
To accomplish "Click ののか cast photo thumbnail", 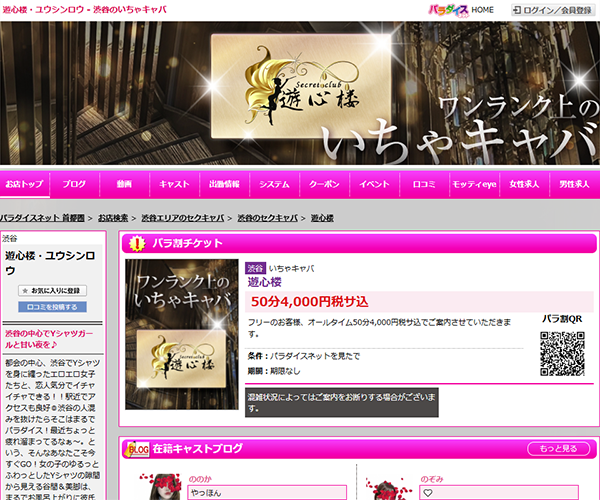I will [160, 487].
